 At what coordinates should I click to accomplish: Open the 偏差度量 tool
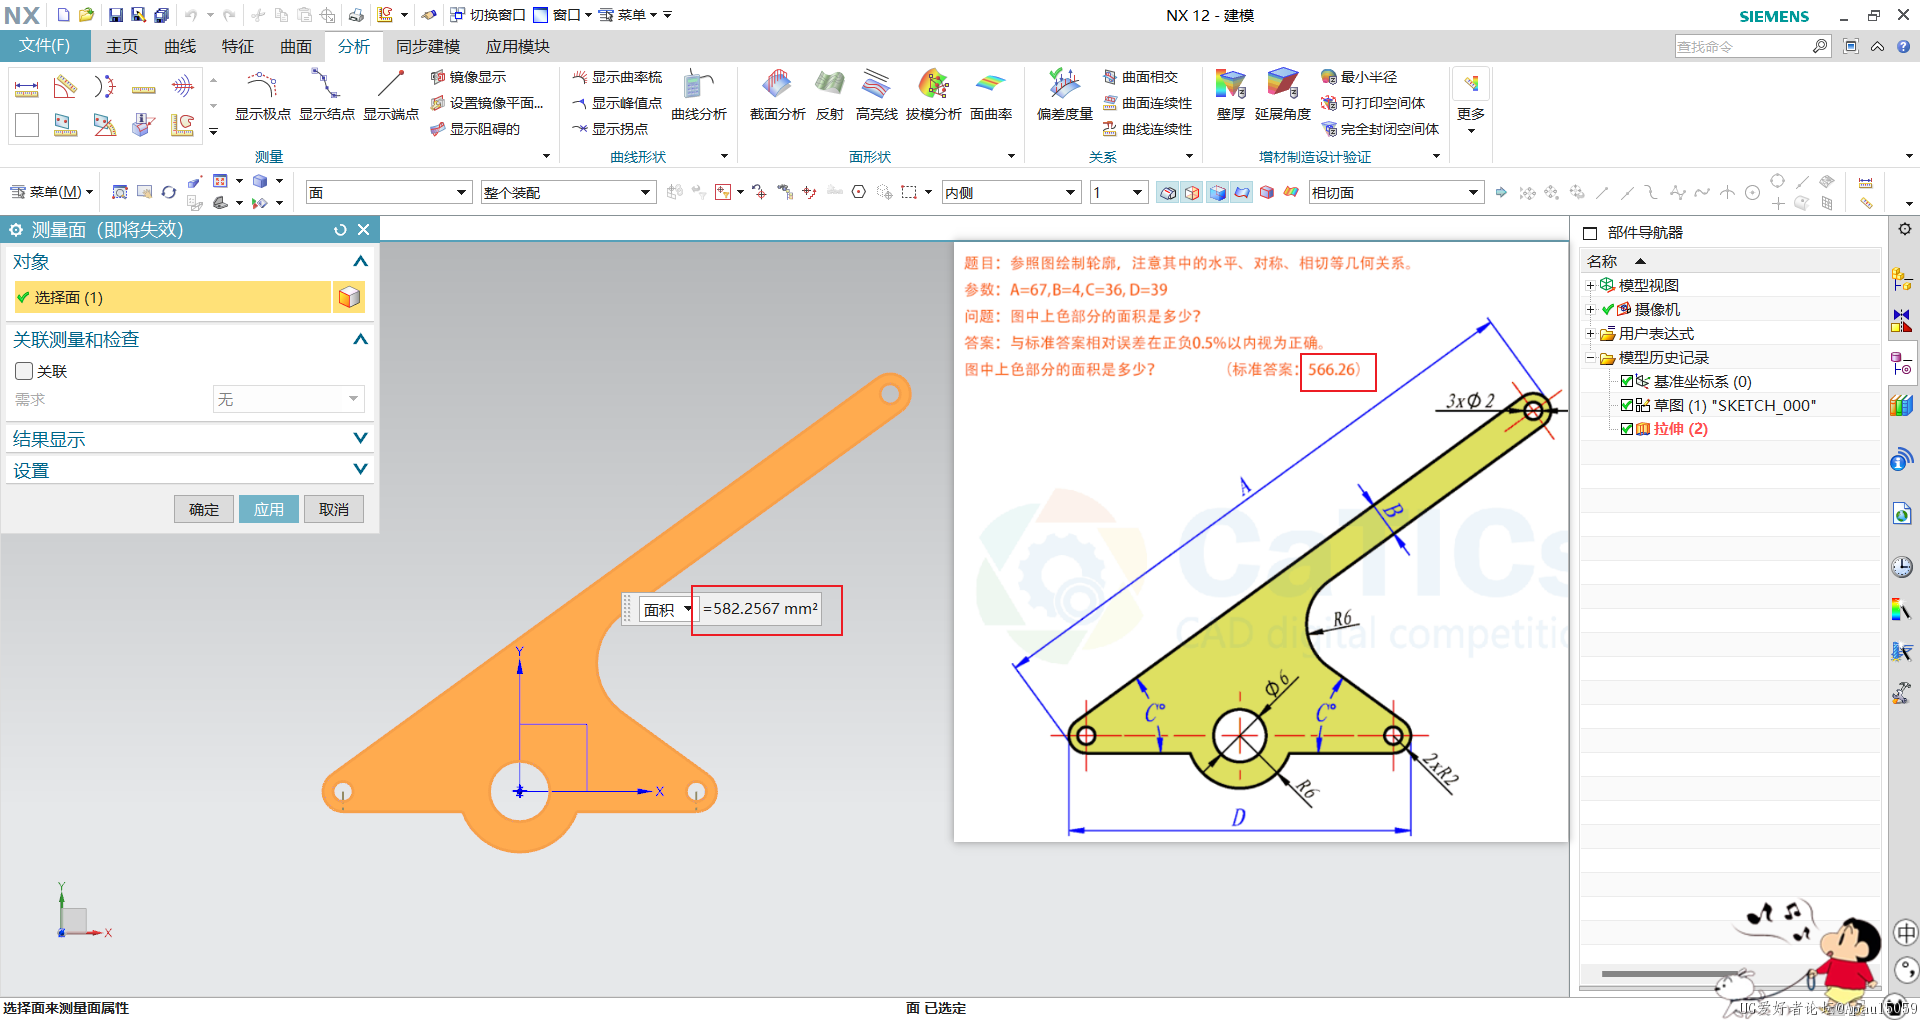(x=1064, y=95)
